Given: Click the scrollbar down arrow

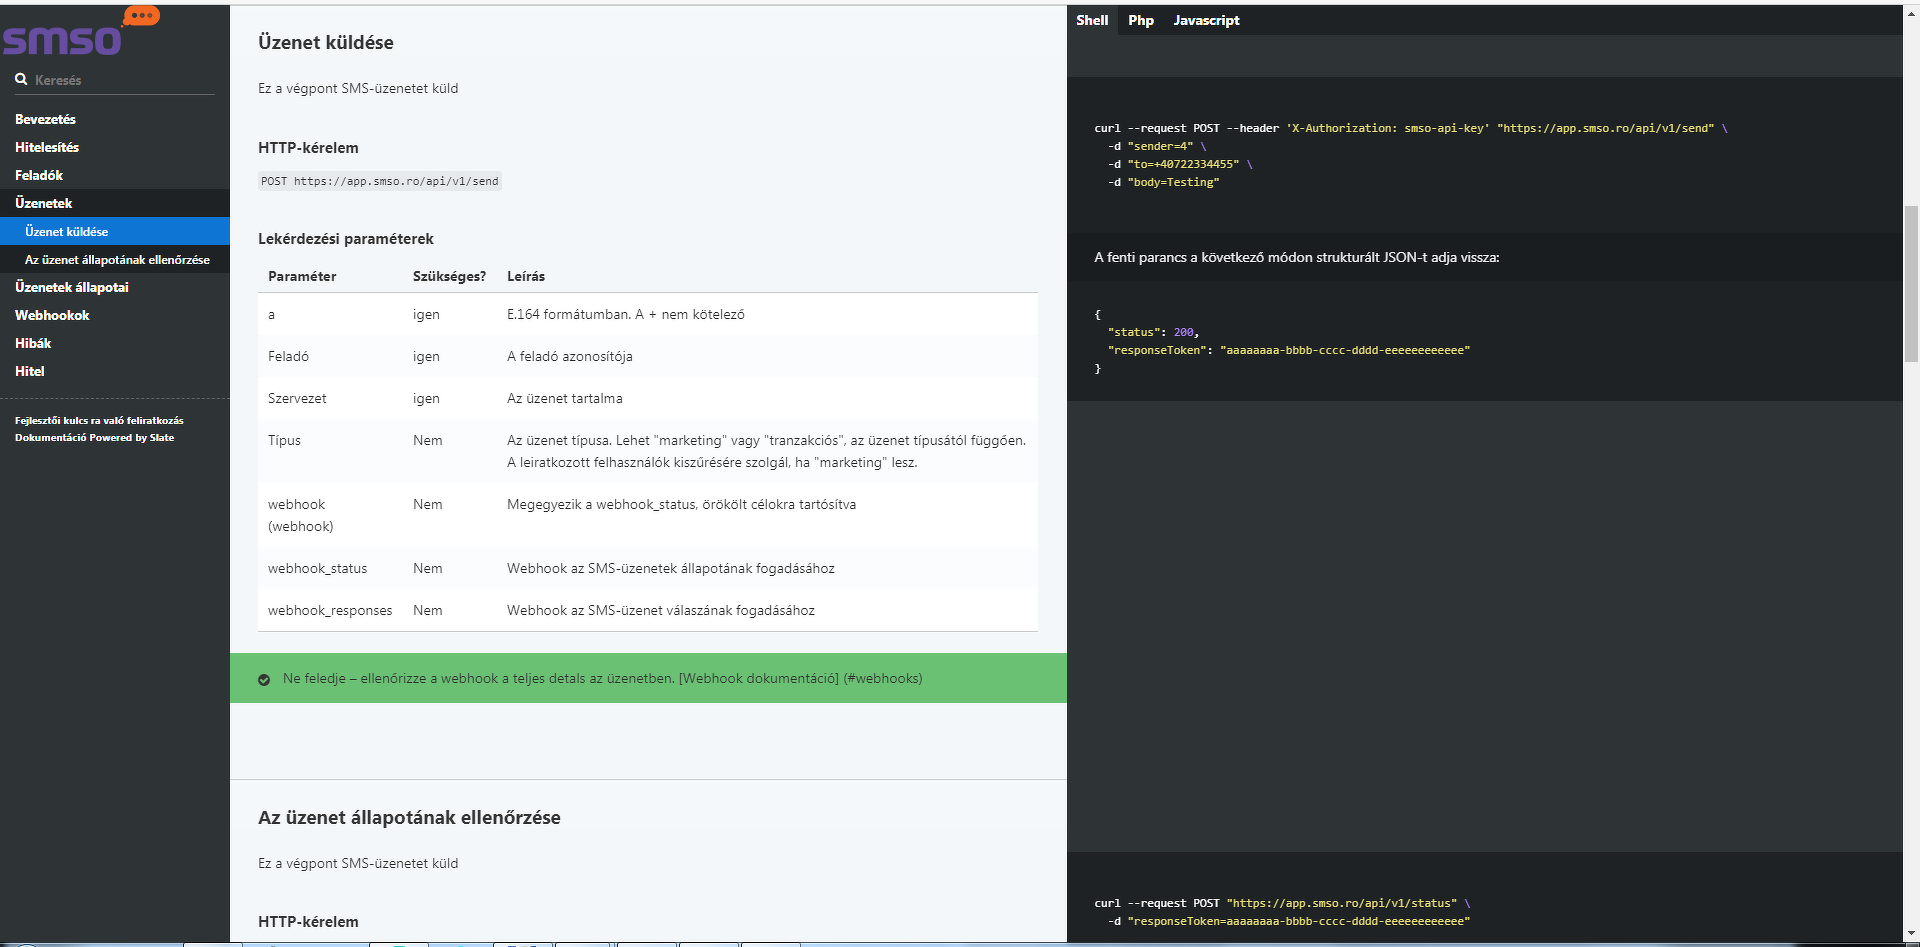Looking at the screenshot, I should [1911, 934].
